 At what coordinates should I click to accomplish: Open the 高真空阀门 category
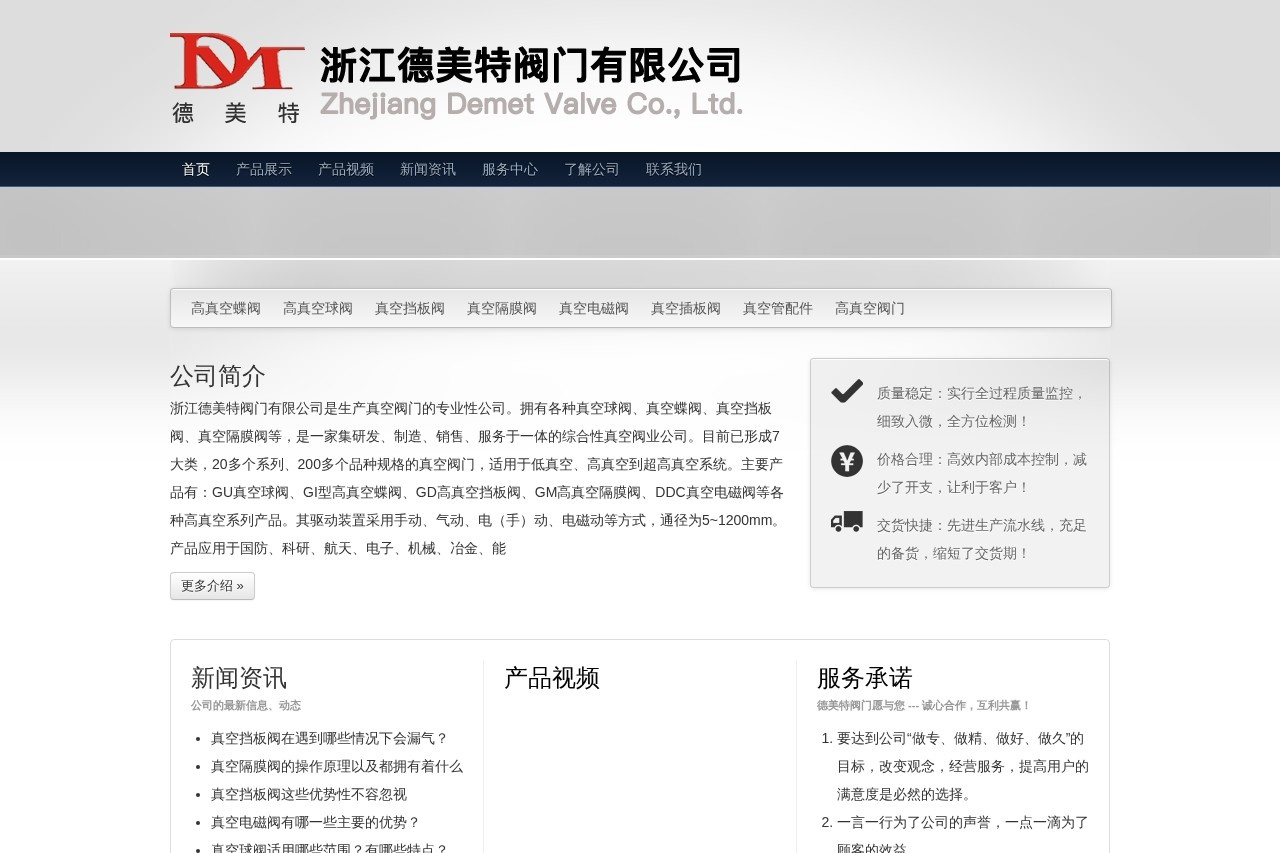tap(869, 308)
